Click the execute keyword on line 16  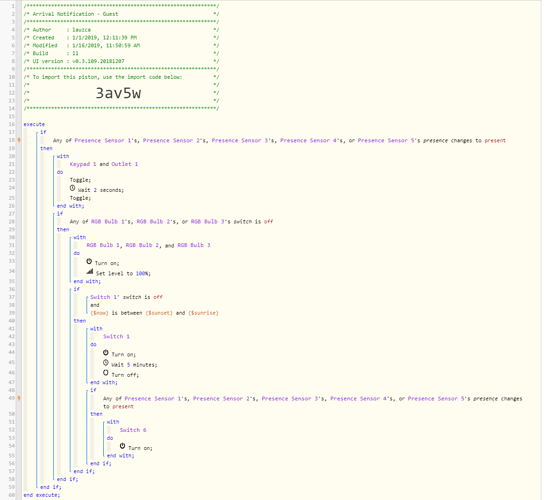[34, 124]
